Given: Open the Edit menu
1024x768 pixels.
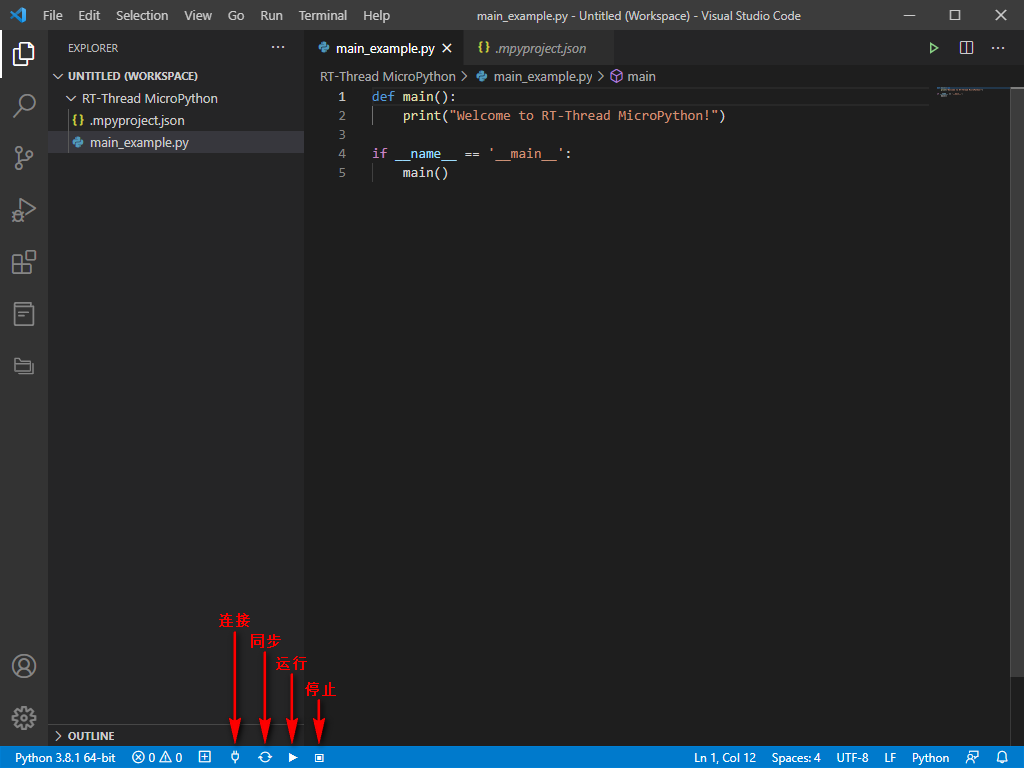Looking at the screenshot, I should [x=89, y=15].
